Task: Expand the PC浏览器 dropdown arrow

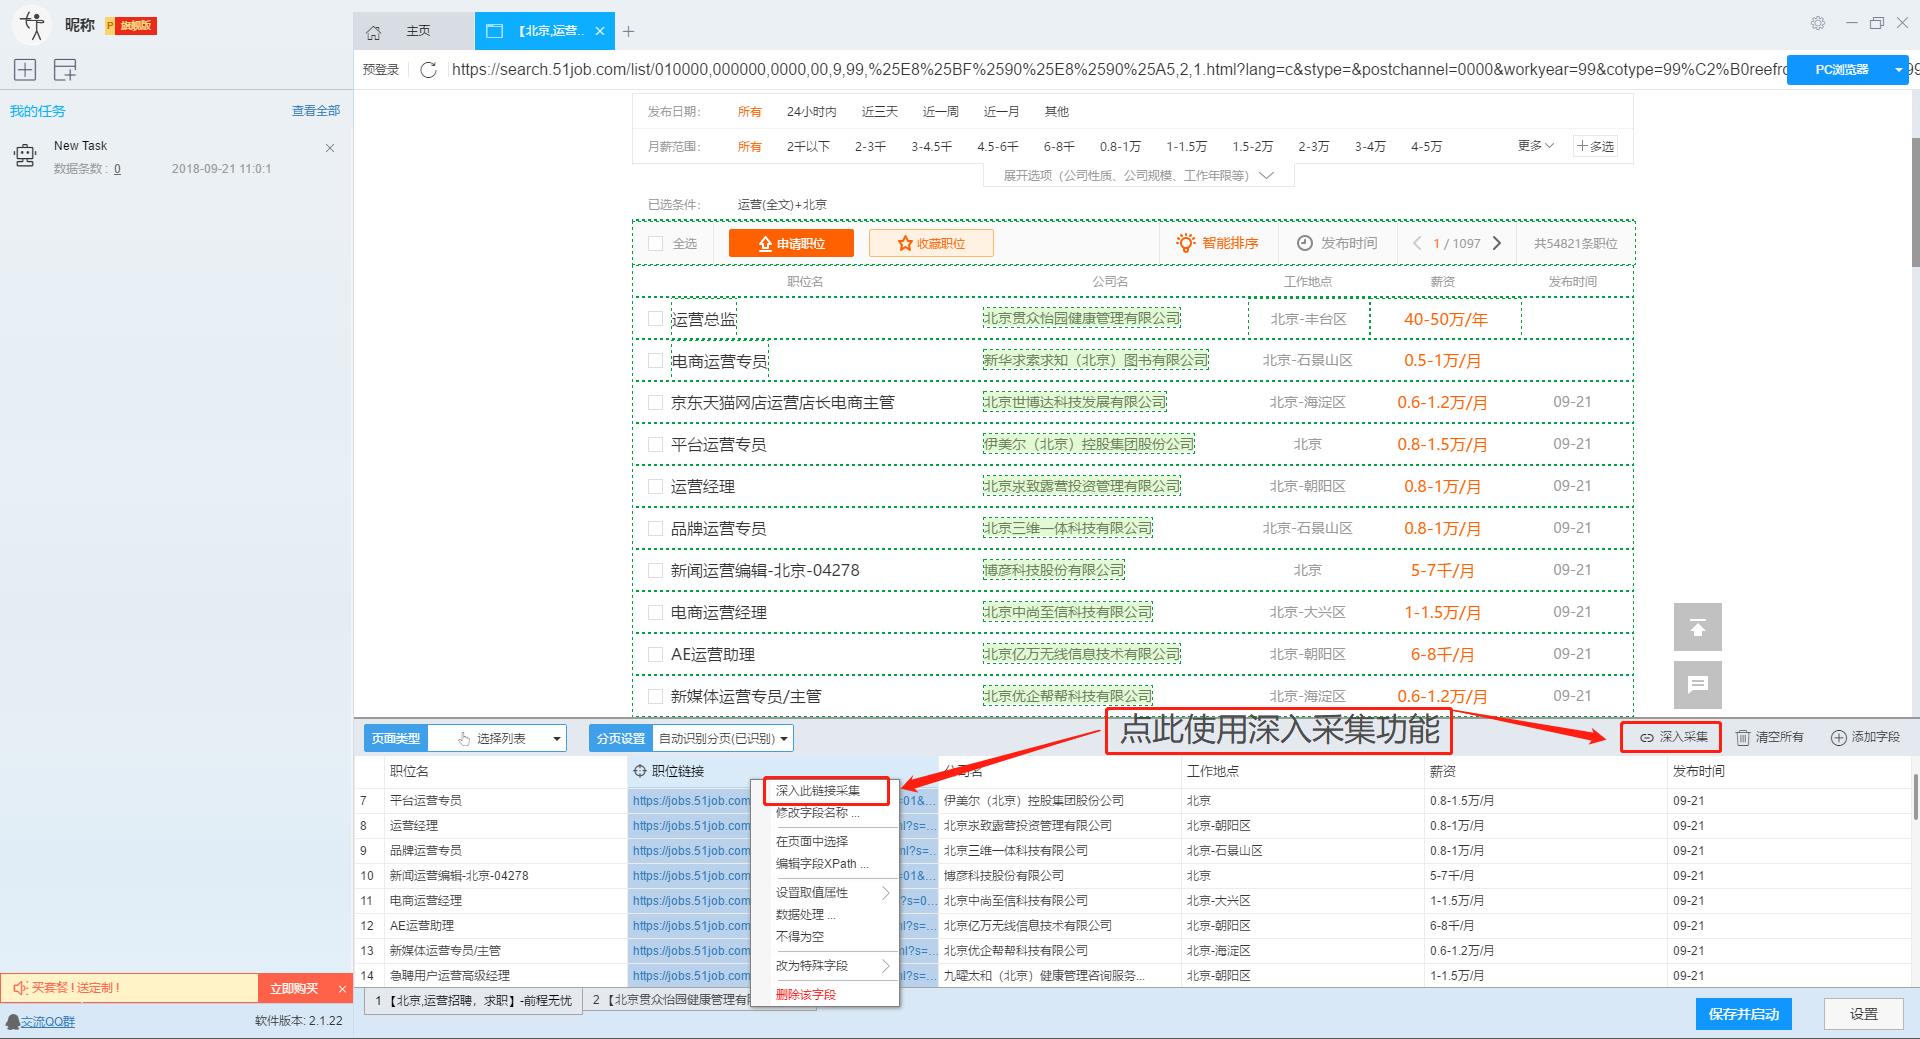Action: point(1898,70)
